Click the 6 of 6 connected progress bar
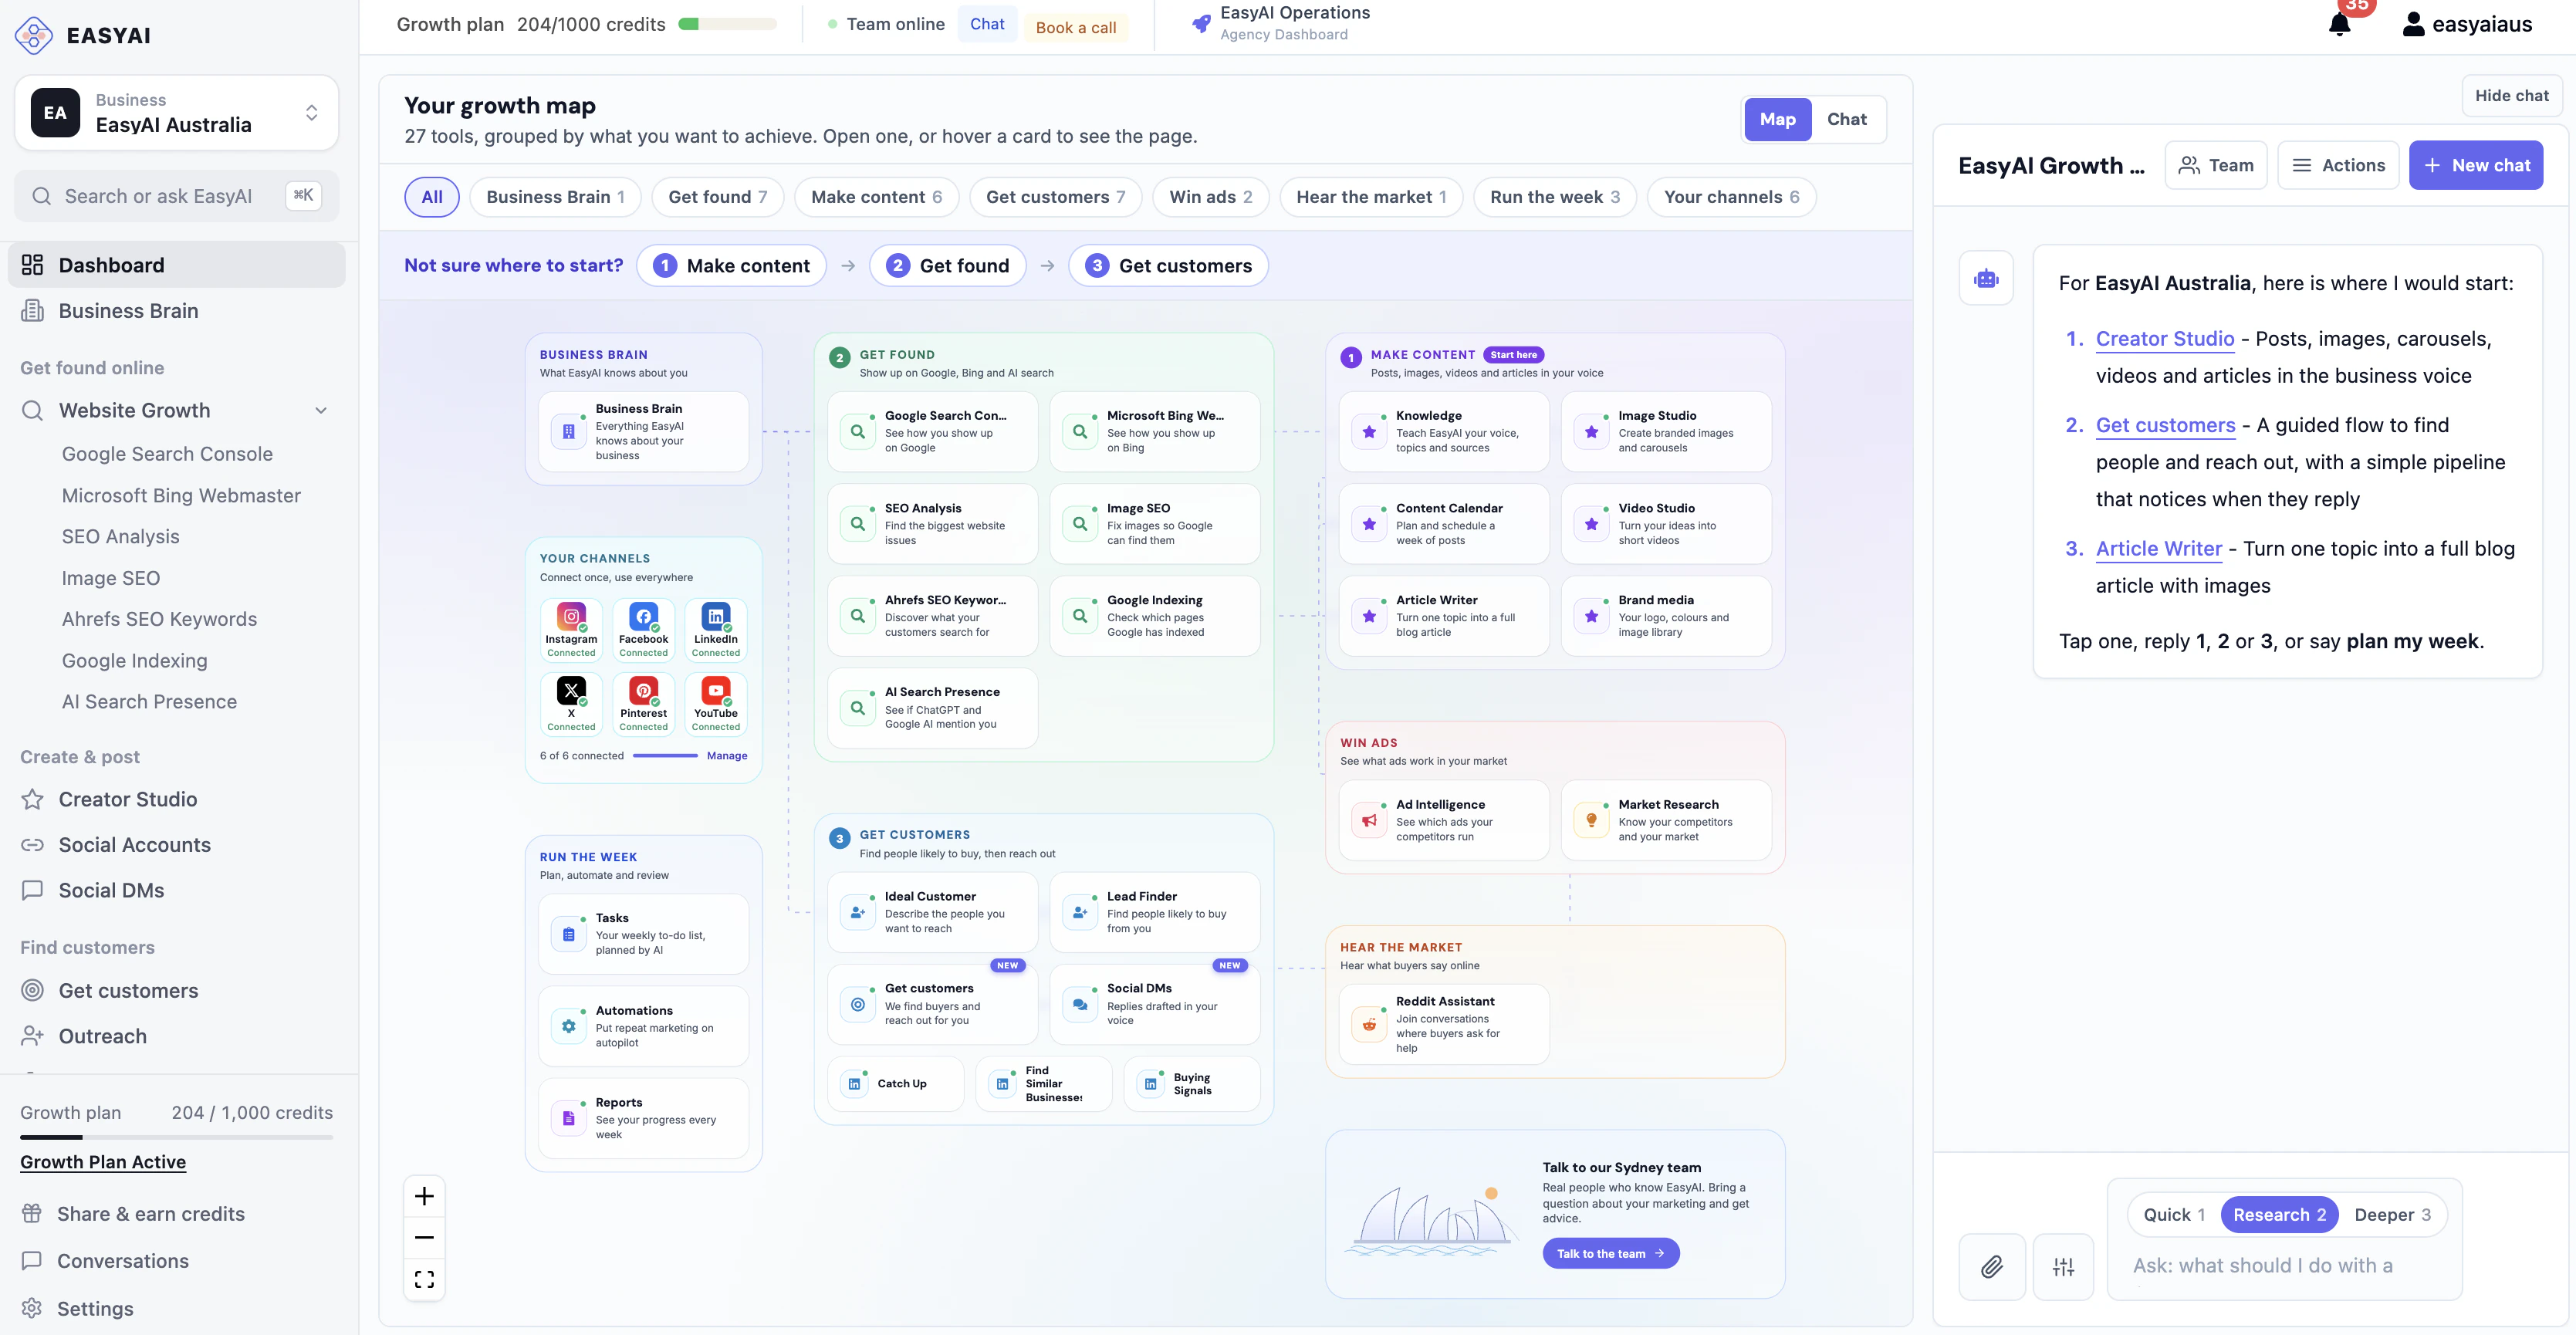Image resolution: width=2576 pixels, height=1335 pixels. (665, 756)
